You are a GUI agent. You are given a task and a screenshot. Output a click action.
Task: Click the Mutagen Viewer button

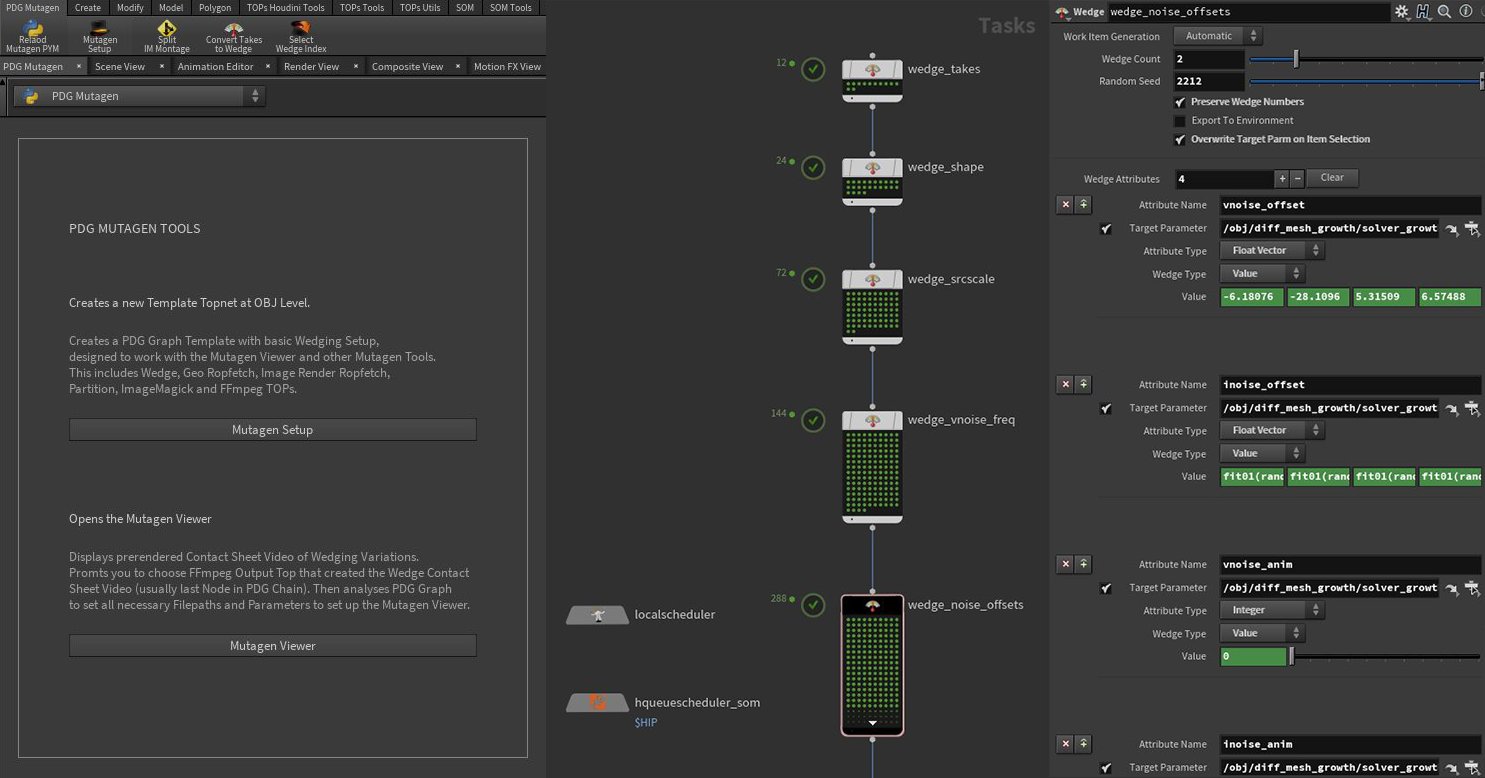pos(272,646)
